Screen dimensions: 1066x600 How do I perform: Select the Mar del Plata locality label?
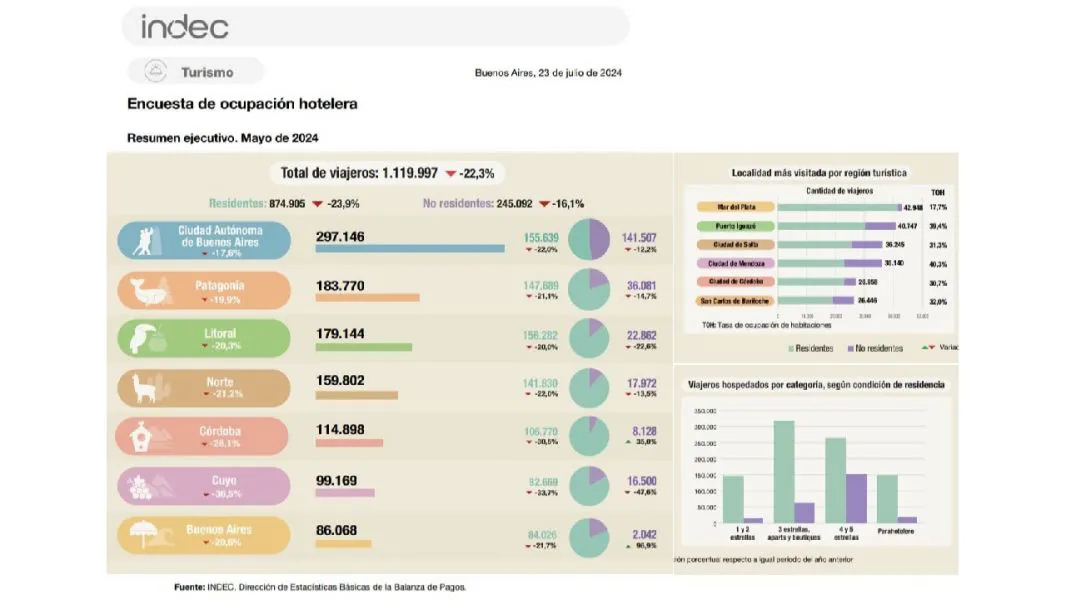(x=734, y=208)
